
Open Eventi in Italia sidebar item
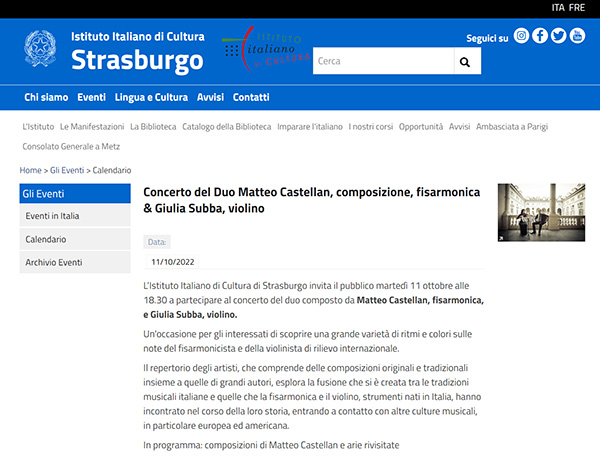coord(75,216)
